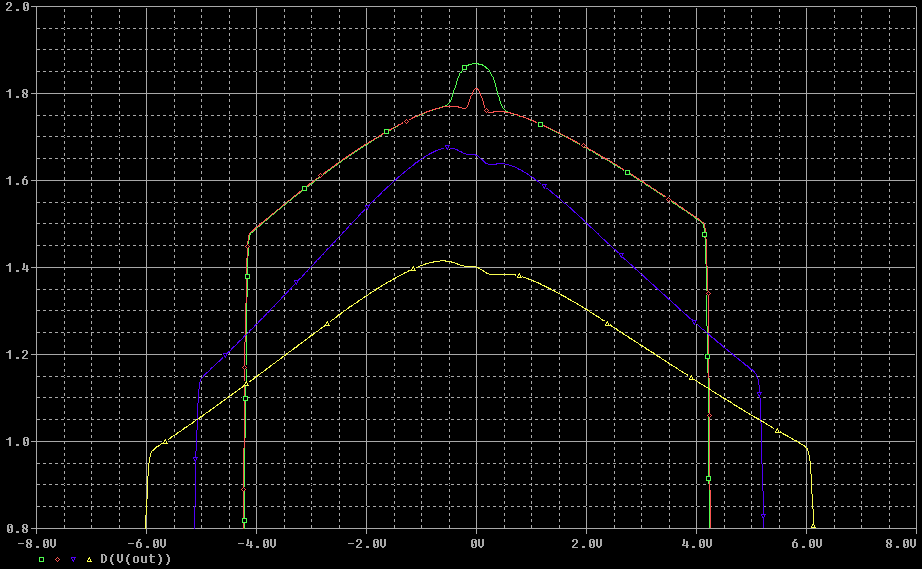Click the yellow triangle legend marker
The image size is (922, 569).
pyautogui.click(x=92, y=559)
